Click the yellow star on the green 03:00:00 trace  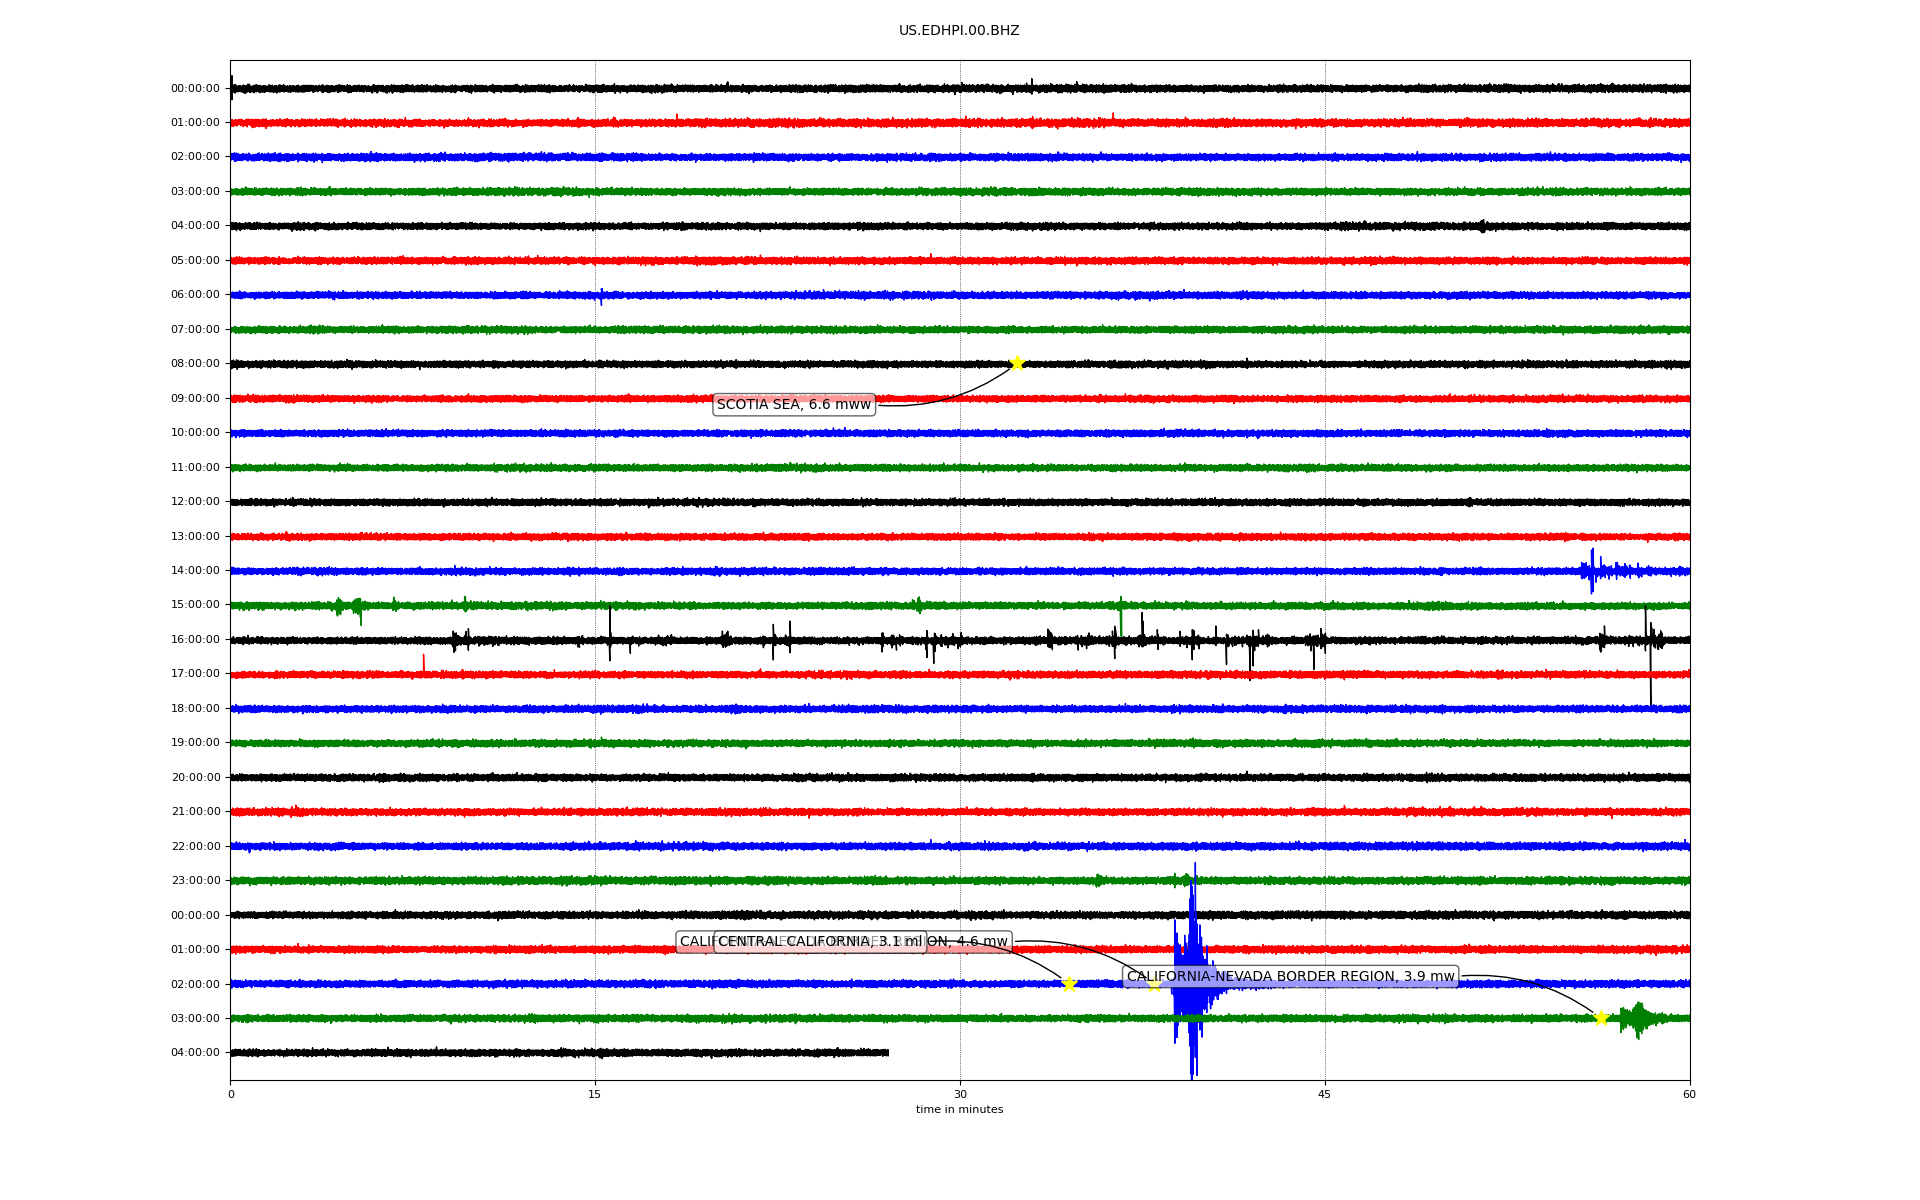[1601, 1018]
